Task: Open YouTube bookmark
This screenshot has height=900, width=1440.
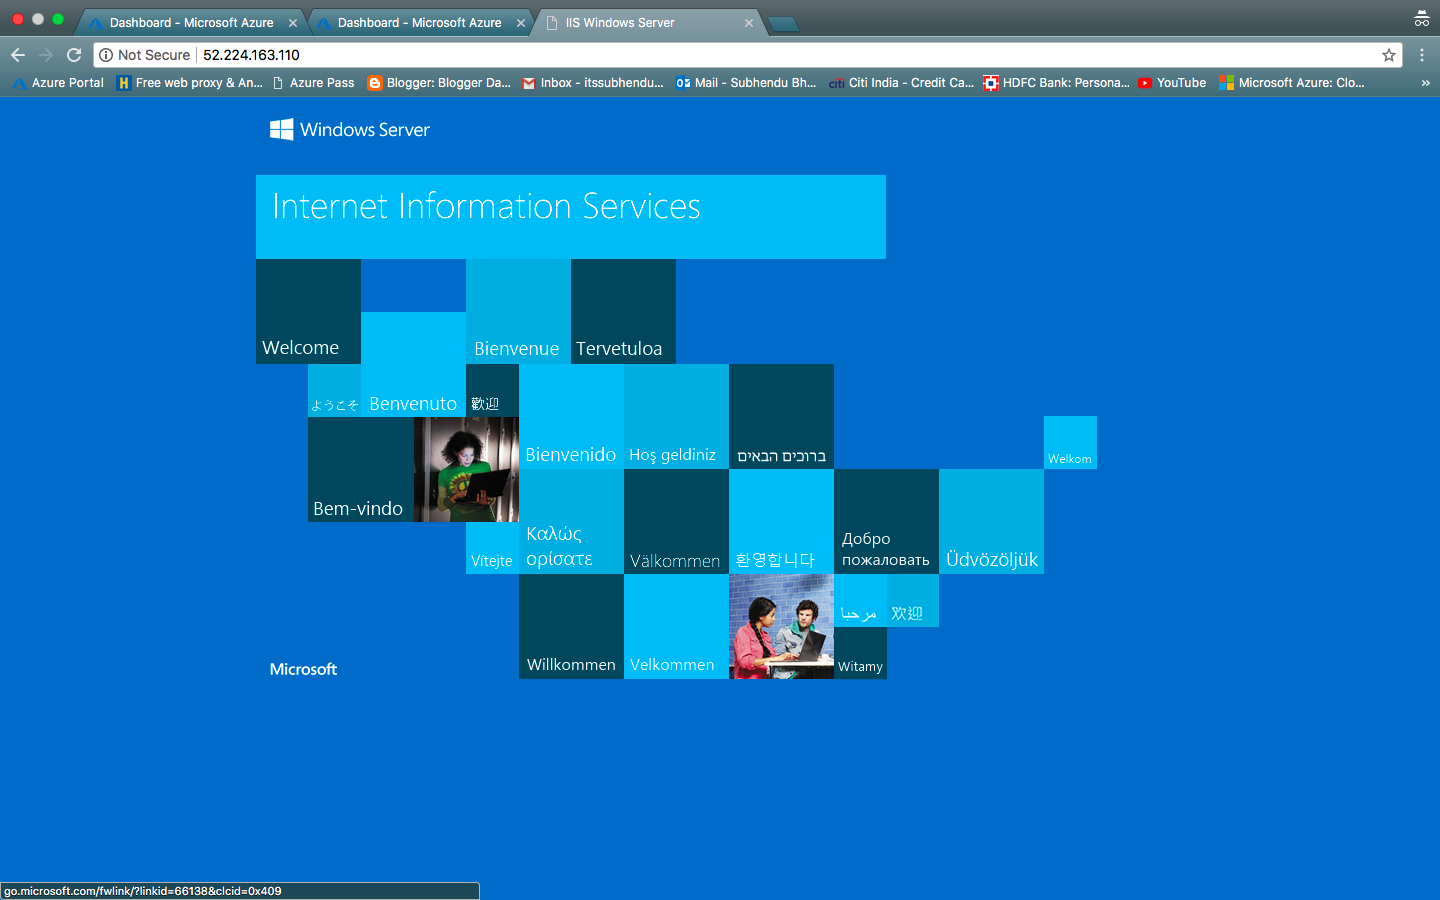Action: point(1172,83)
